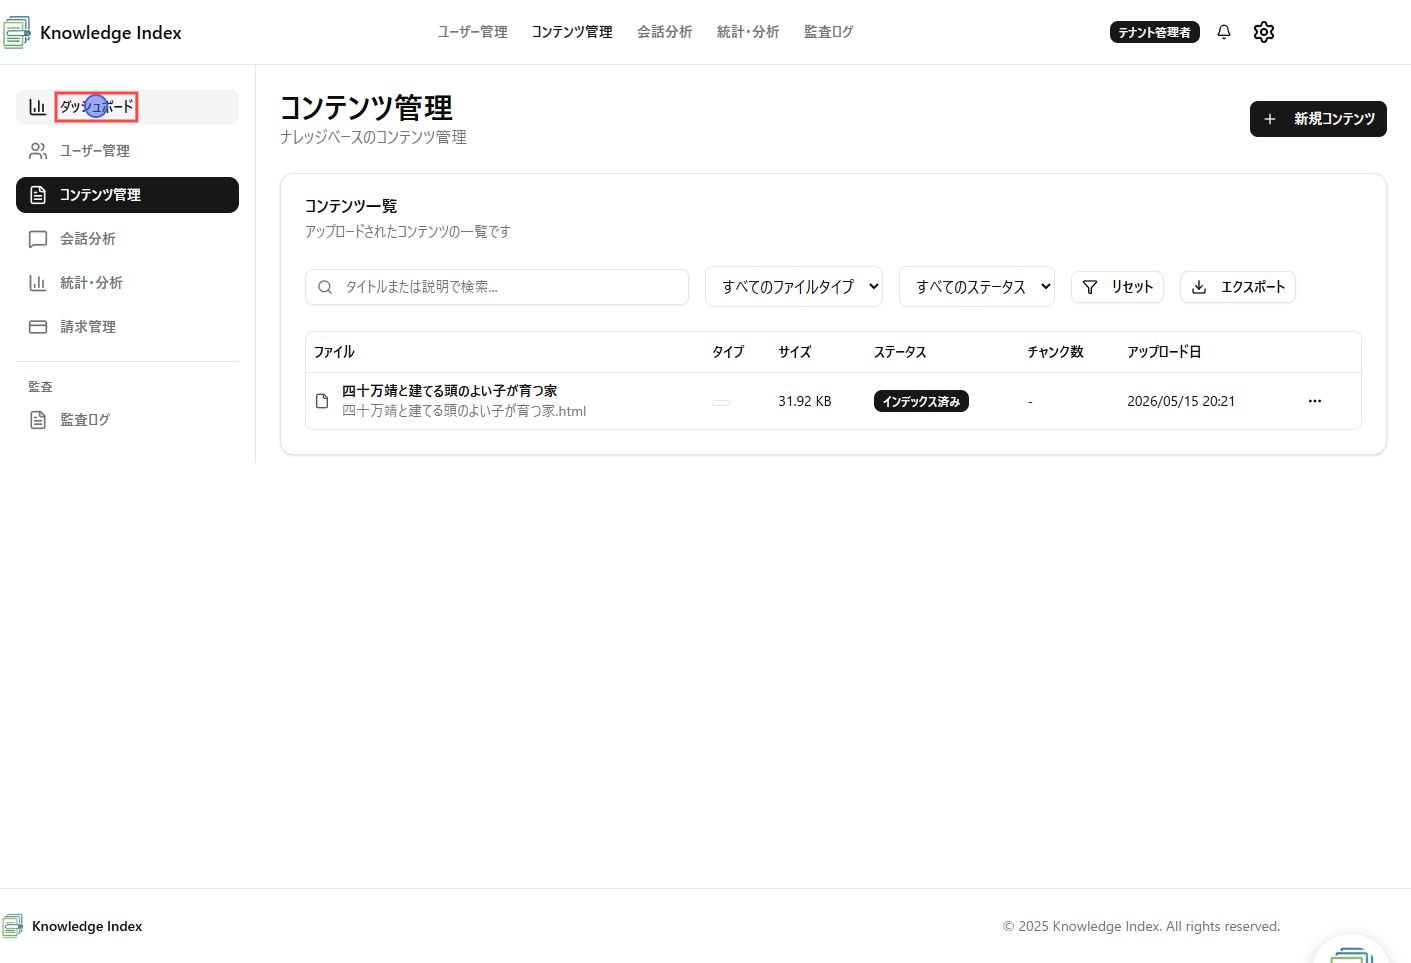The height and width of the screenshot is (963, 1411).
Task: Open settings gear icon
Action: coord(1264,32)
